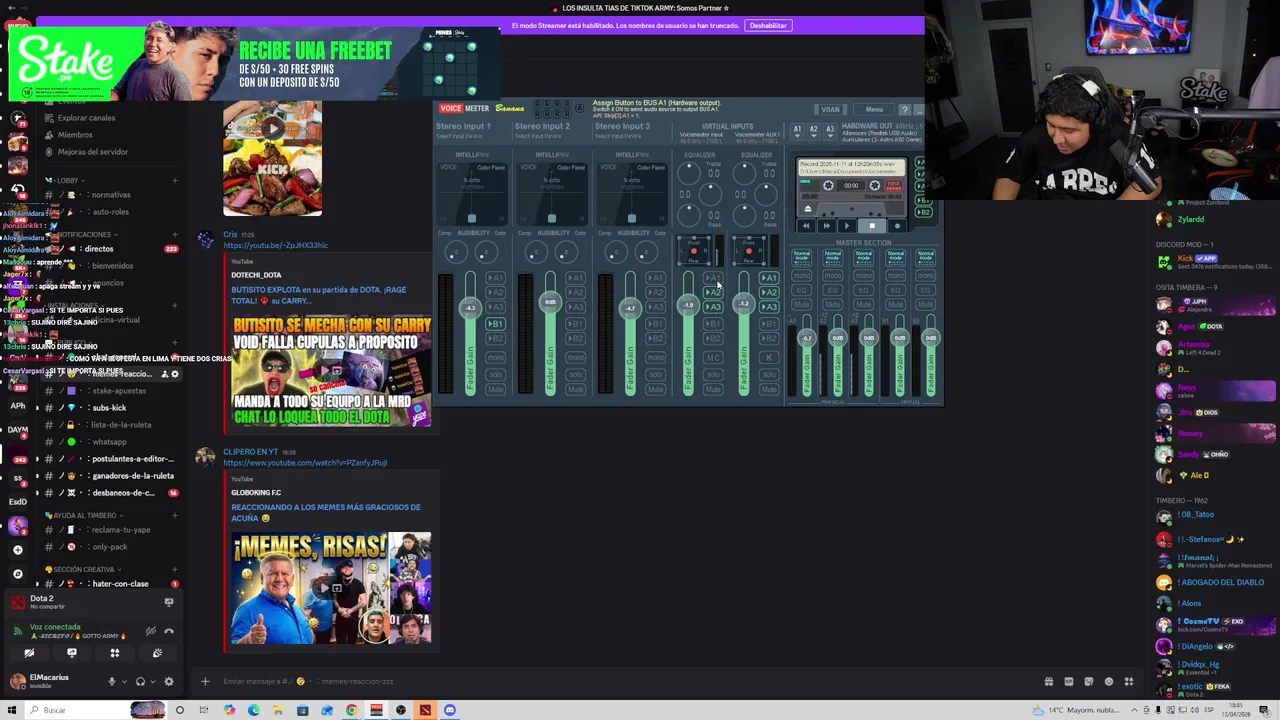1280x720 pixels.
Task: Toggle B1 bus on Stereo Input 1
Action: click(495, 324)
